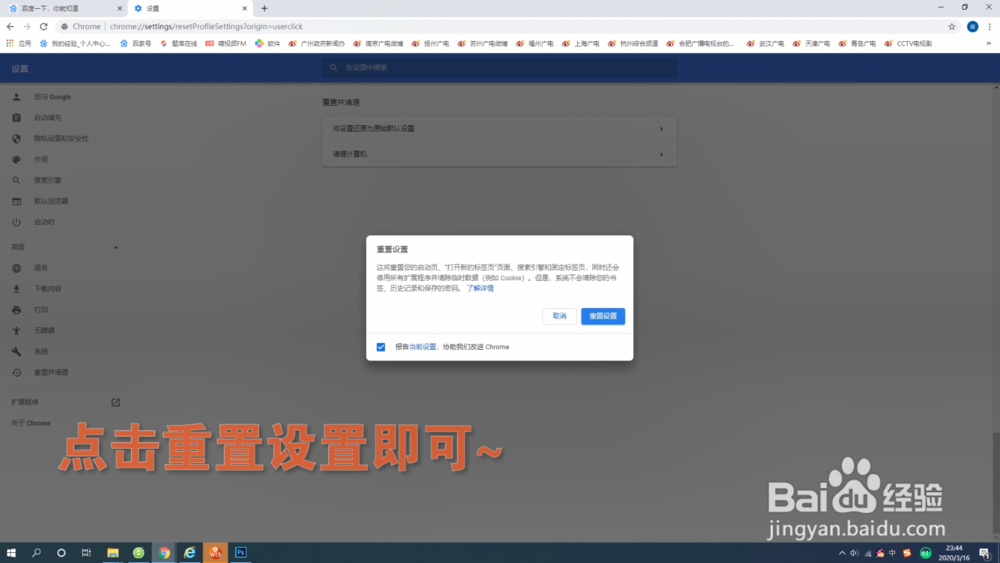The height and width of the screenshot is (563, 1000).
Task: Open Task View on the taskbar
Action: [x=86, y=553]
